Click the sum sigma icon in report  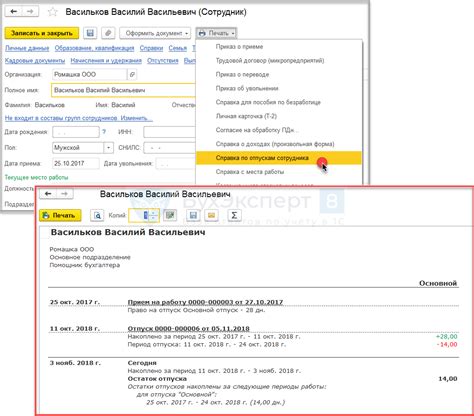(x=234, y=215)
